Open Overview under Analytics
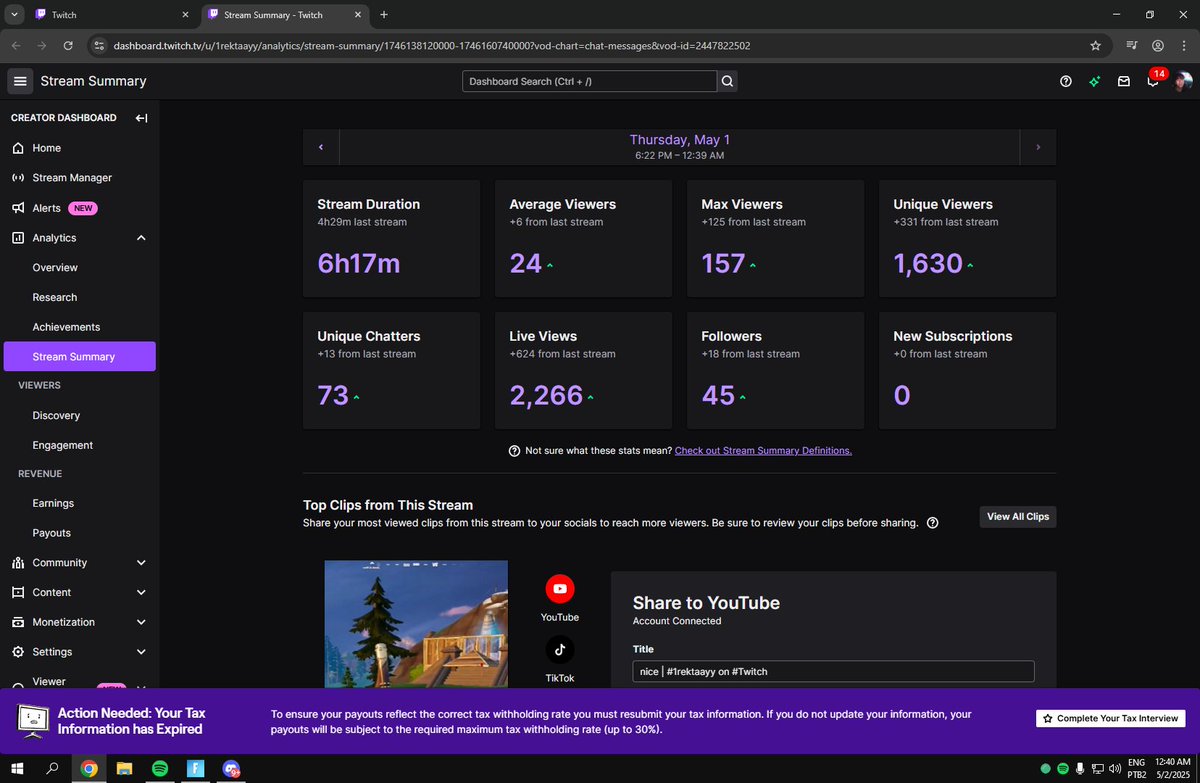This screenshot has width=1200, height=783. 55,268
